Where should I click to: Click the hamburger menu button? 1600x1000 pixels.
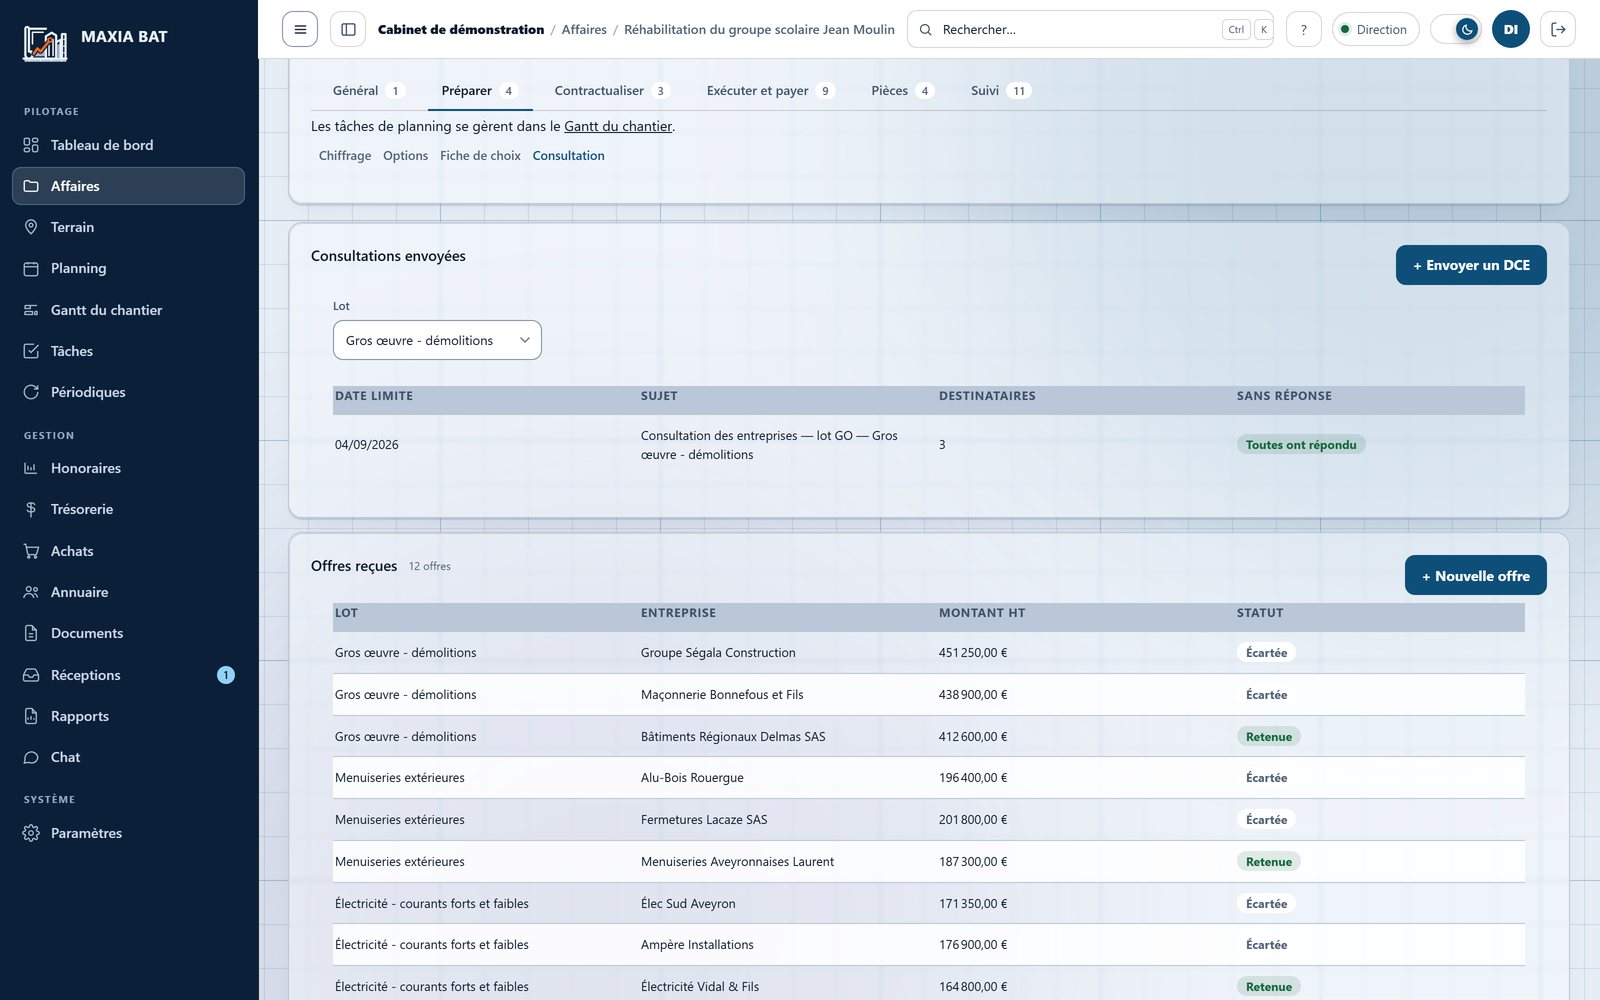pyautogui.click(x=300, y=29)
